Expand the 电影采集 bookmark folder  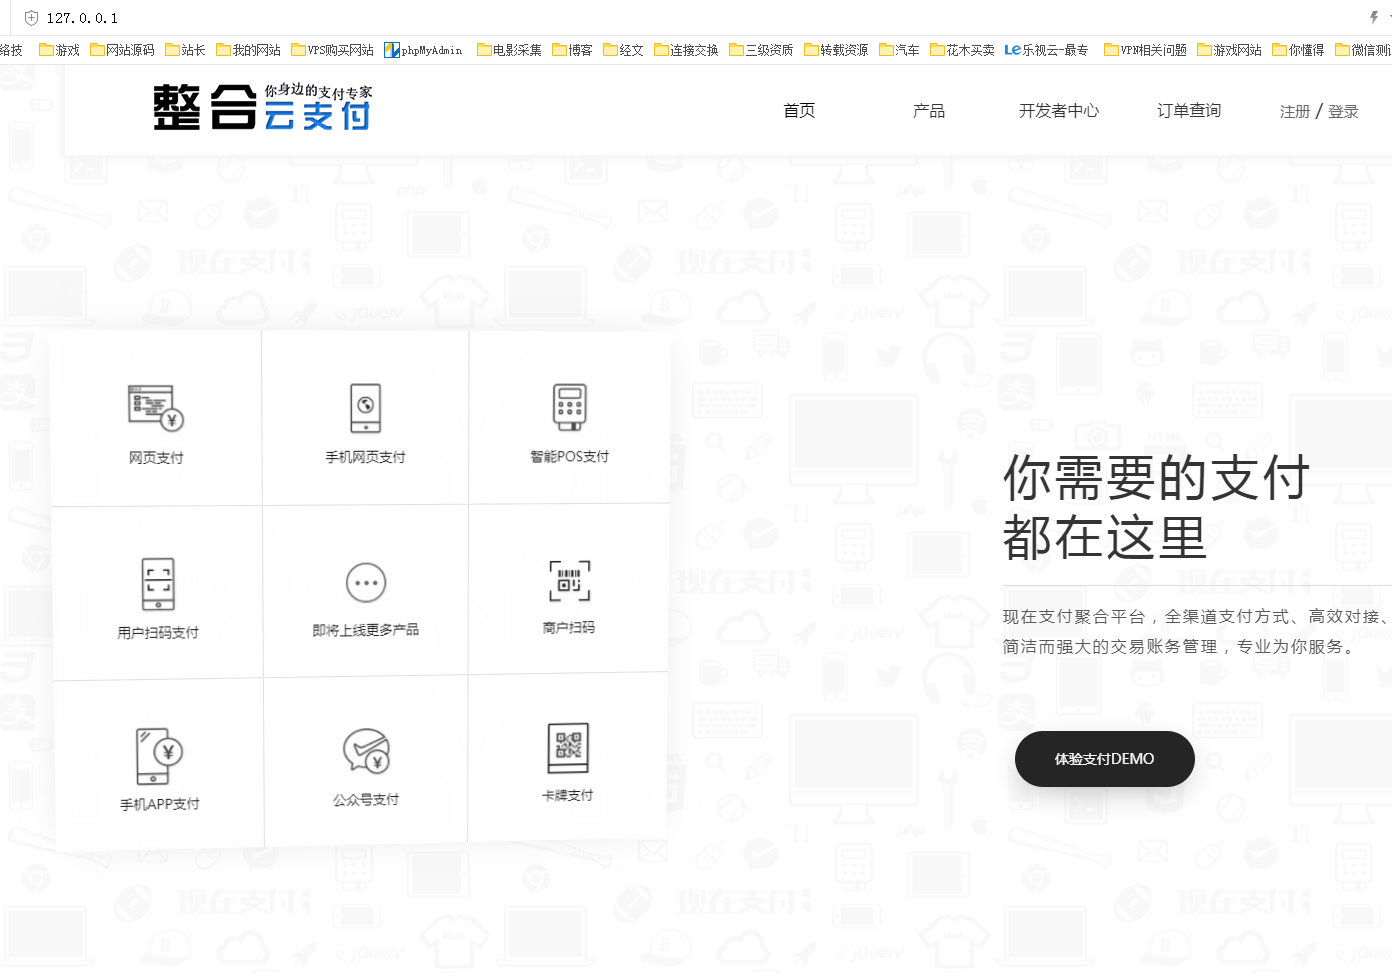(x=509, y=50)
